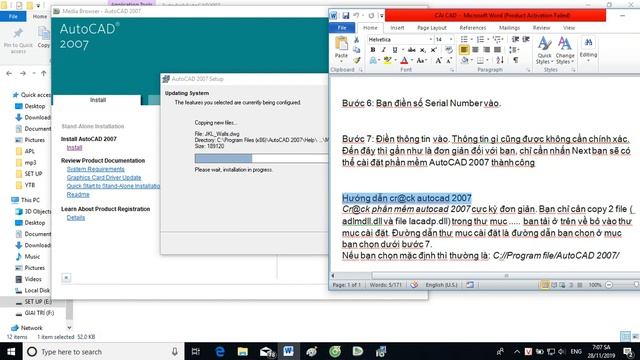Click the Numbering list icon

point(480,39)
